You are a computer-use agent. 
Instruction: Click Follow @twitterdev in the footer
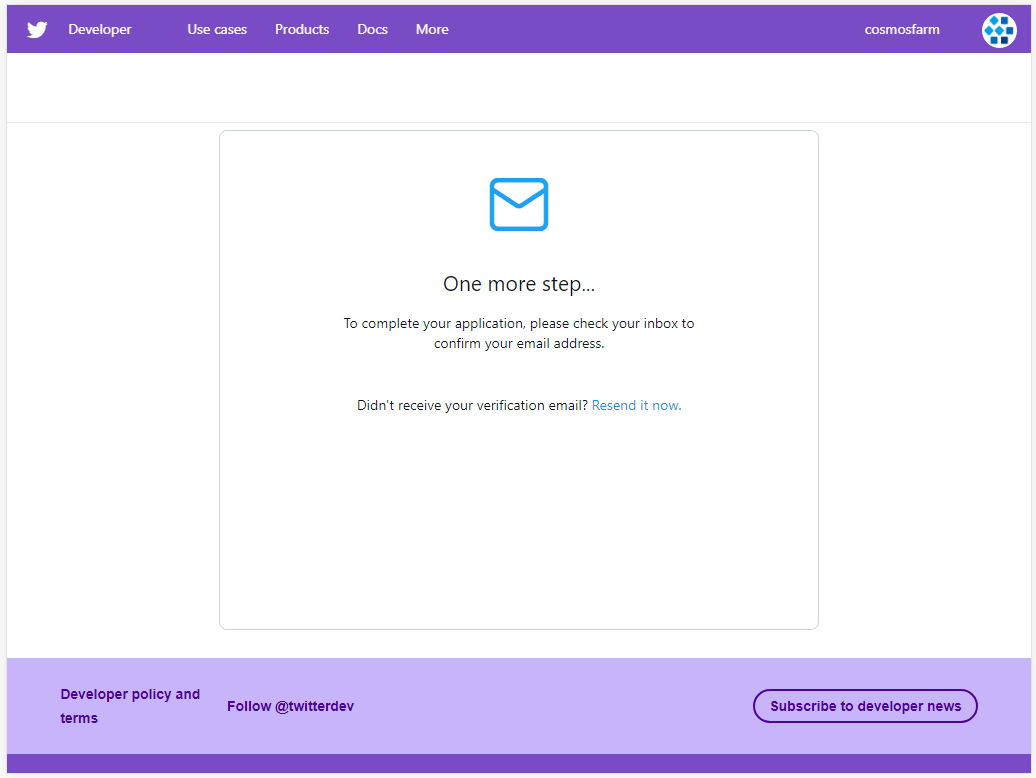pyautogui.click(x=290, y=706)
